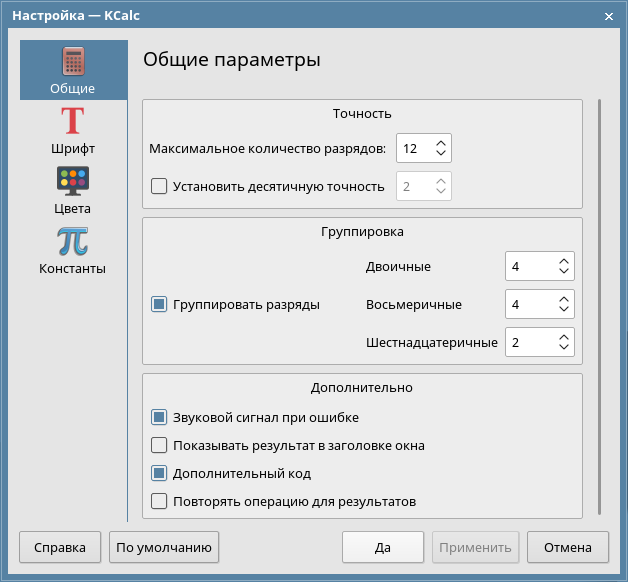Viewport: 628px width, 582px height.
Task: Click the settings page vertical scrollbar
Action: pos(599,300)
